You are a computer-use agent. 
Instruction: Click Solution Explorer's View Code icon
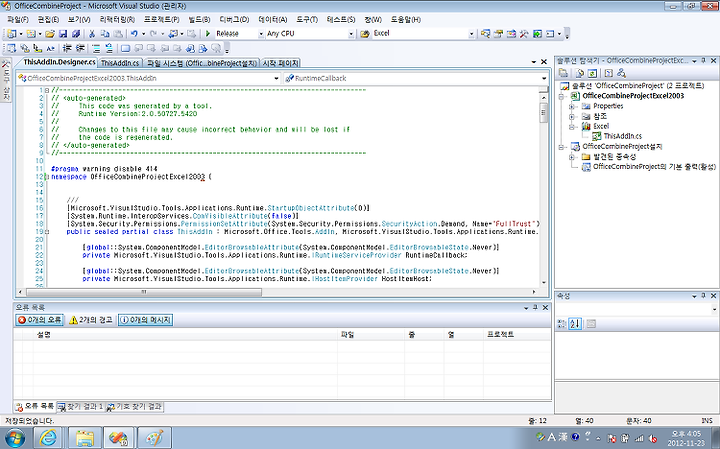[x=608, y=73]
